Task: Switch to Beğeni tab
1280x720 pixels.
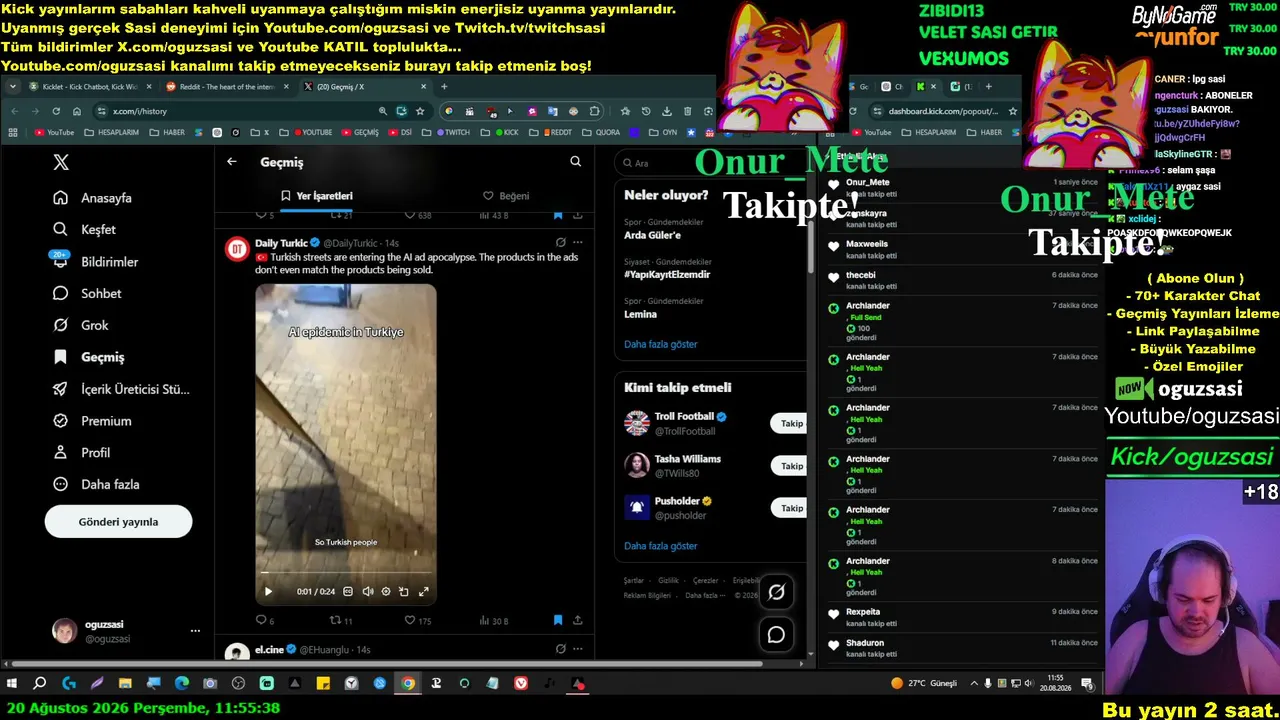Action: [x=506, y=196]
